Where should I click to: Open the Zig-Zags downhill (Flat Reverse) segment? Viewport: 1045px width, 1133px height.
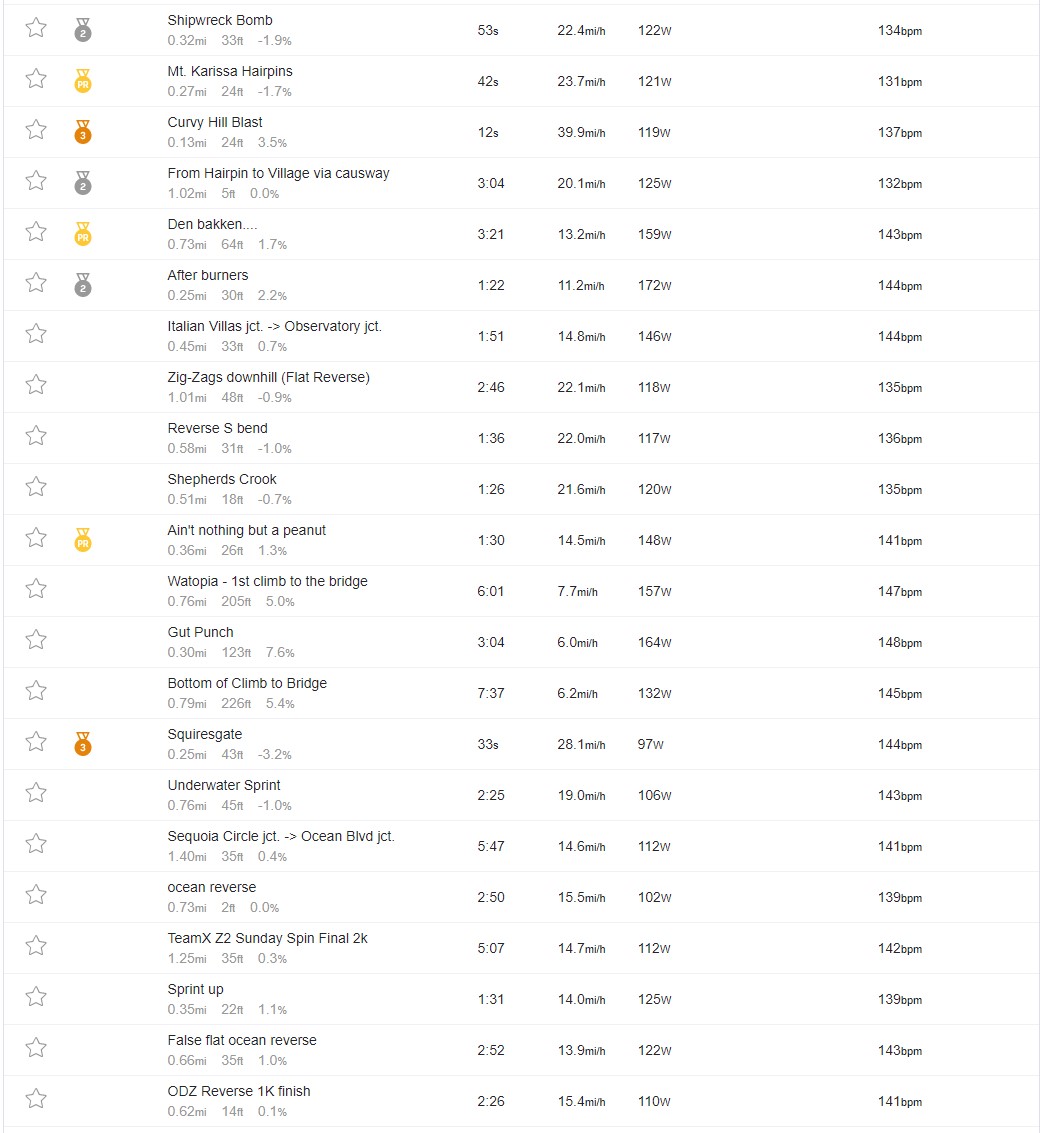[268, 377]
